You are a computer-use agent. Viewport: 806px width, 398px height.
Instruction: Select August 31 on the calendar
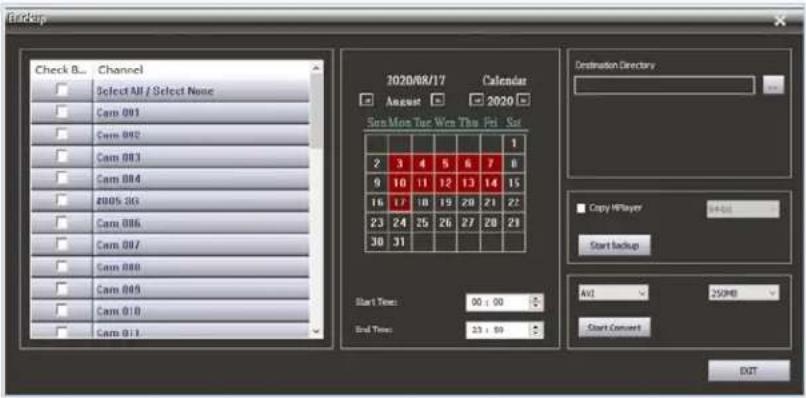click(399, 242)
